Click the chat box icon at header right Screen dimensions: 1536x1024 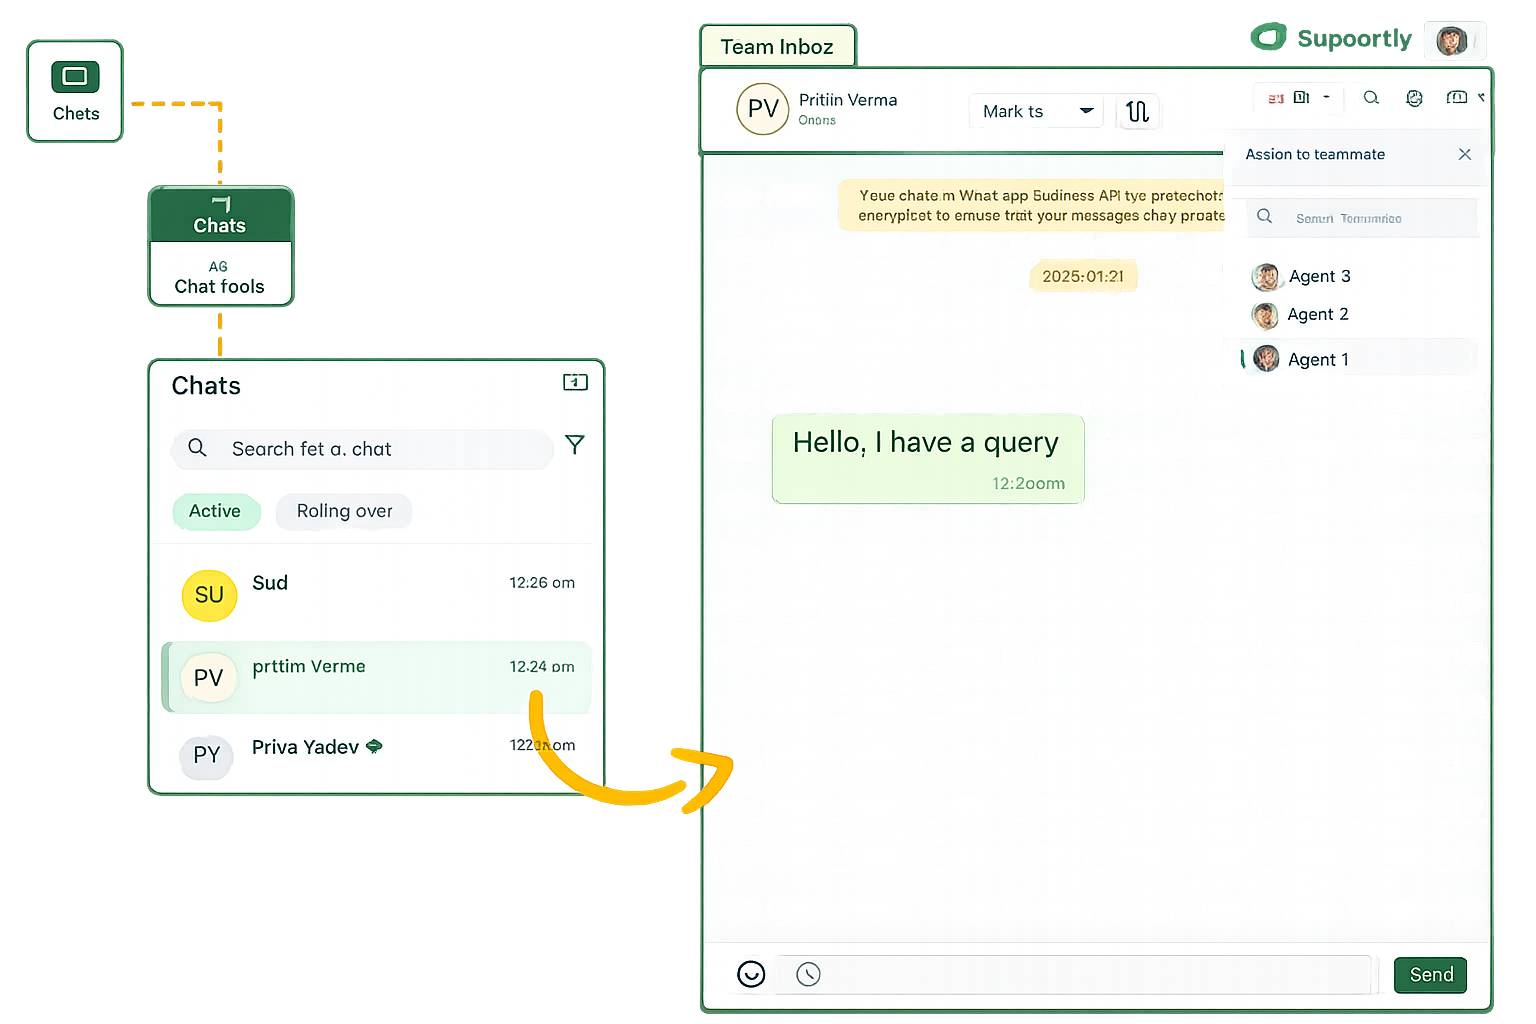coord(1457,97)
